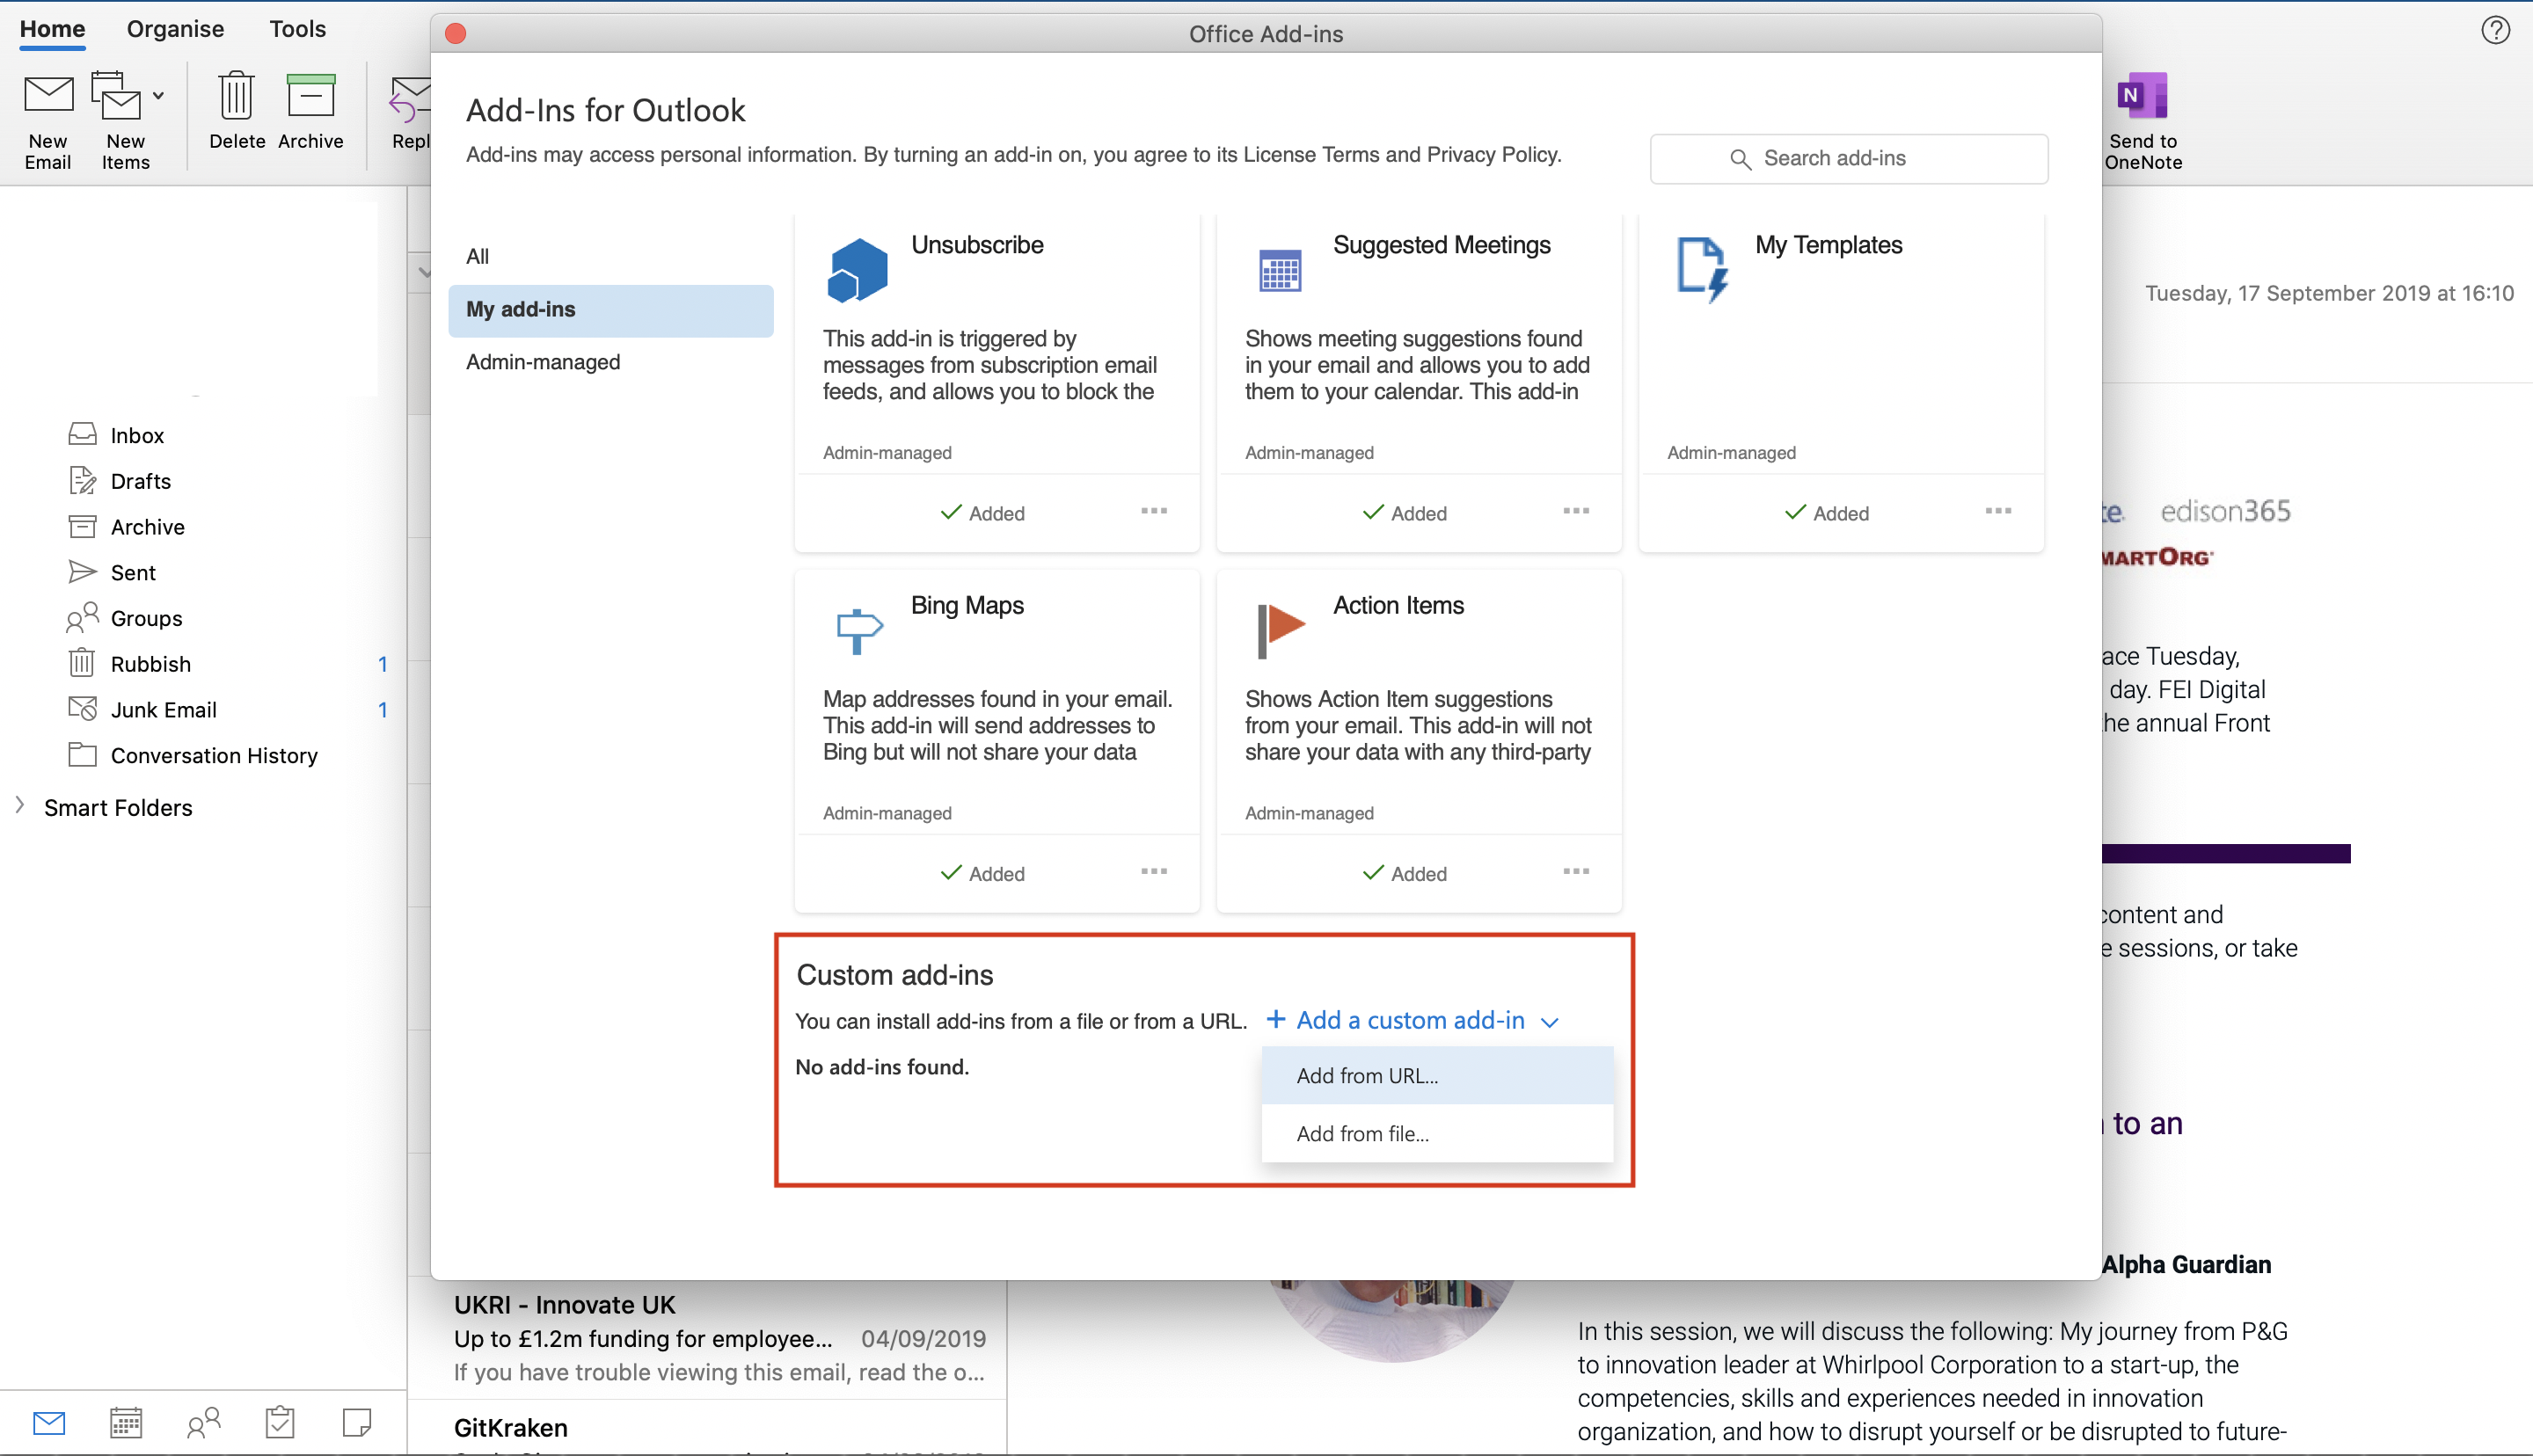
Task: Open Calendar view from the bottom bar
Action: tap(126, 1422)
